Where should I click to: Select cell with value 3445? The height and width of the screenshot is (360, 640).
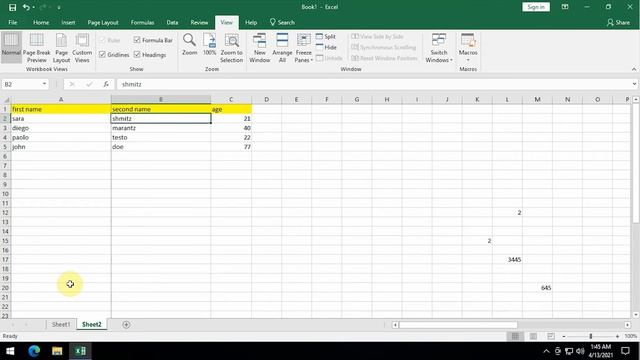[x=507, y=260]
